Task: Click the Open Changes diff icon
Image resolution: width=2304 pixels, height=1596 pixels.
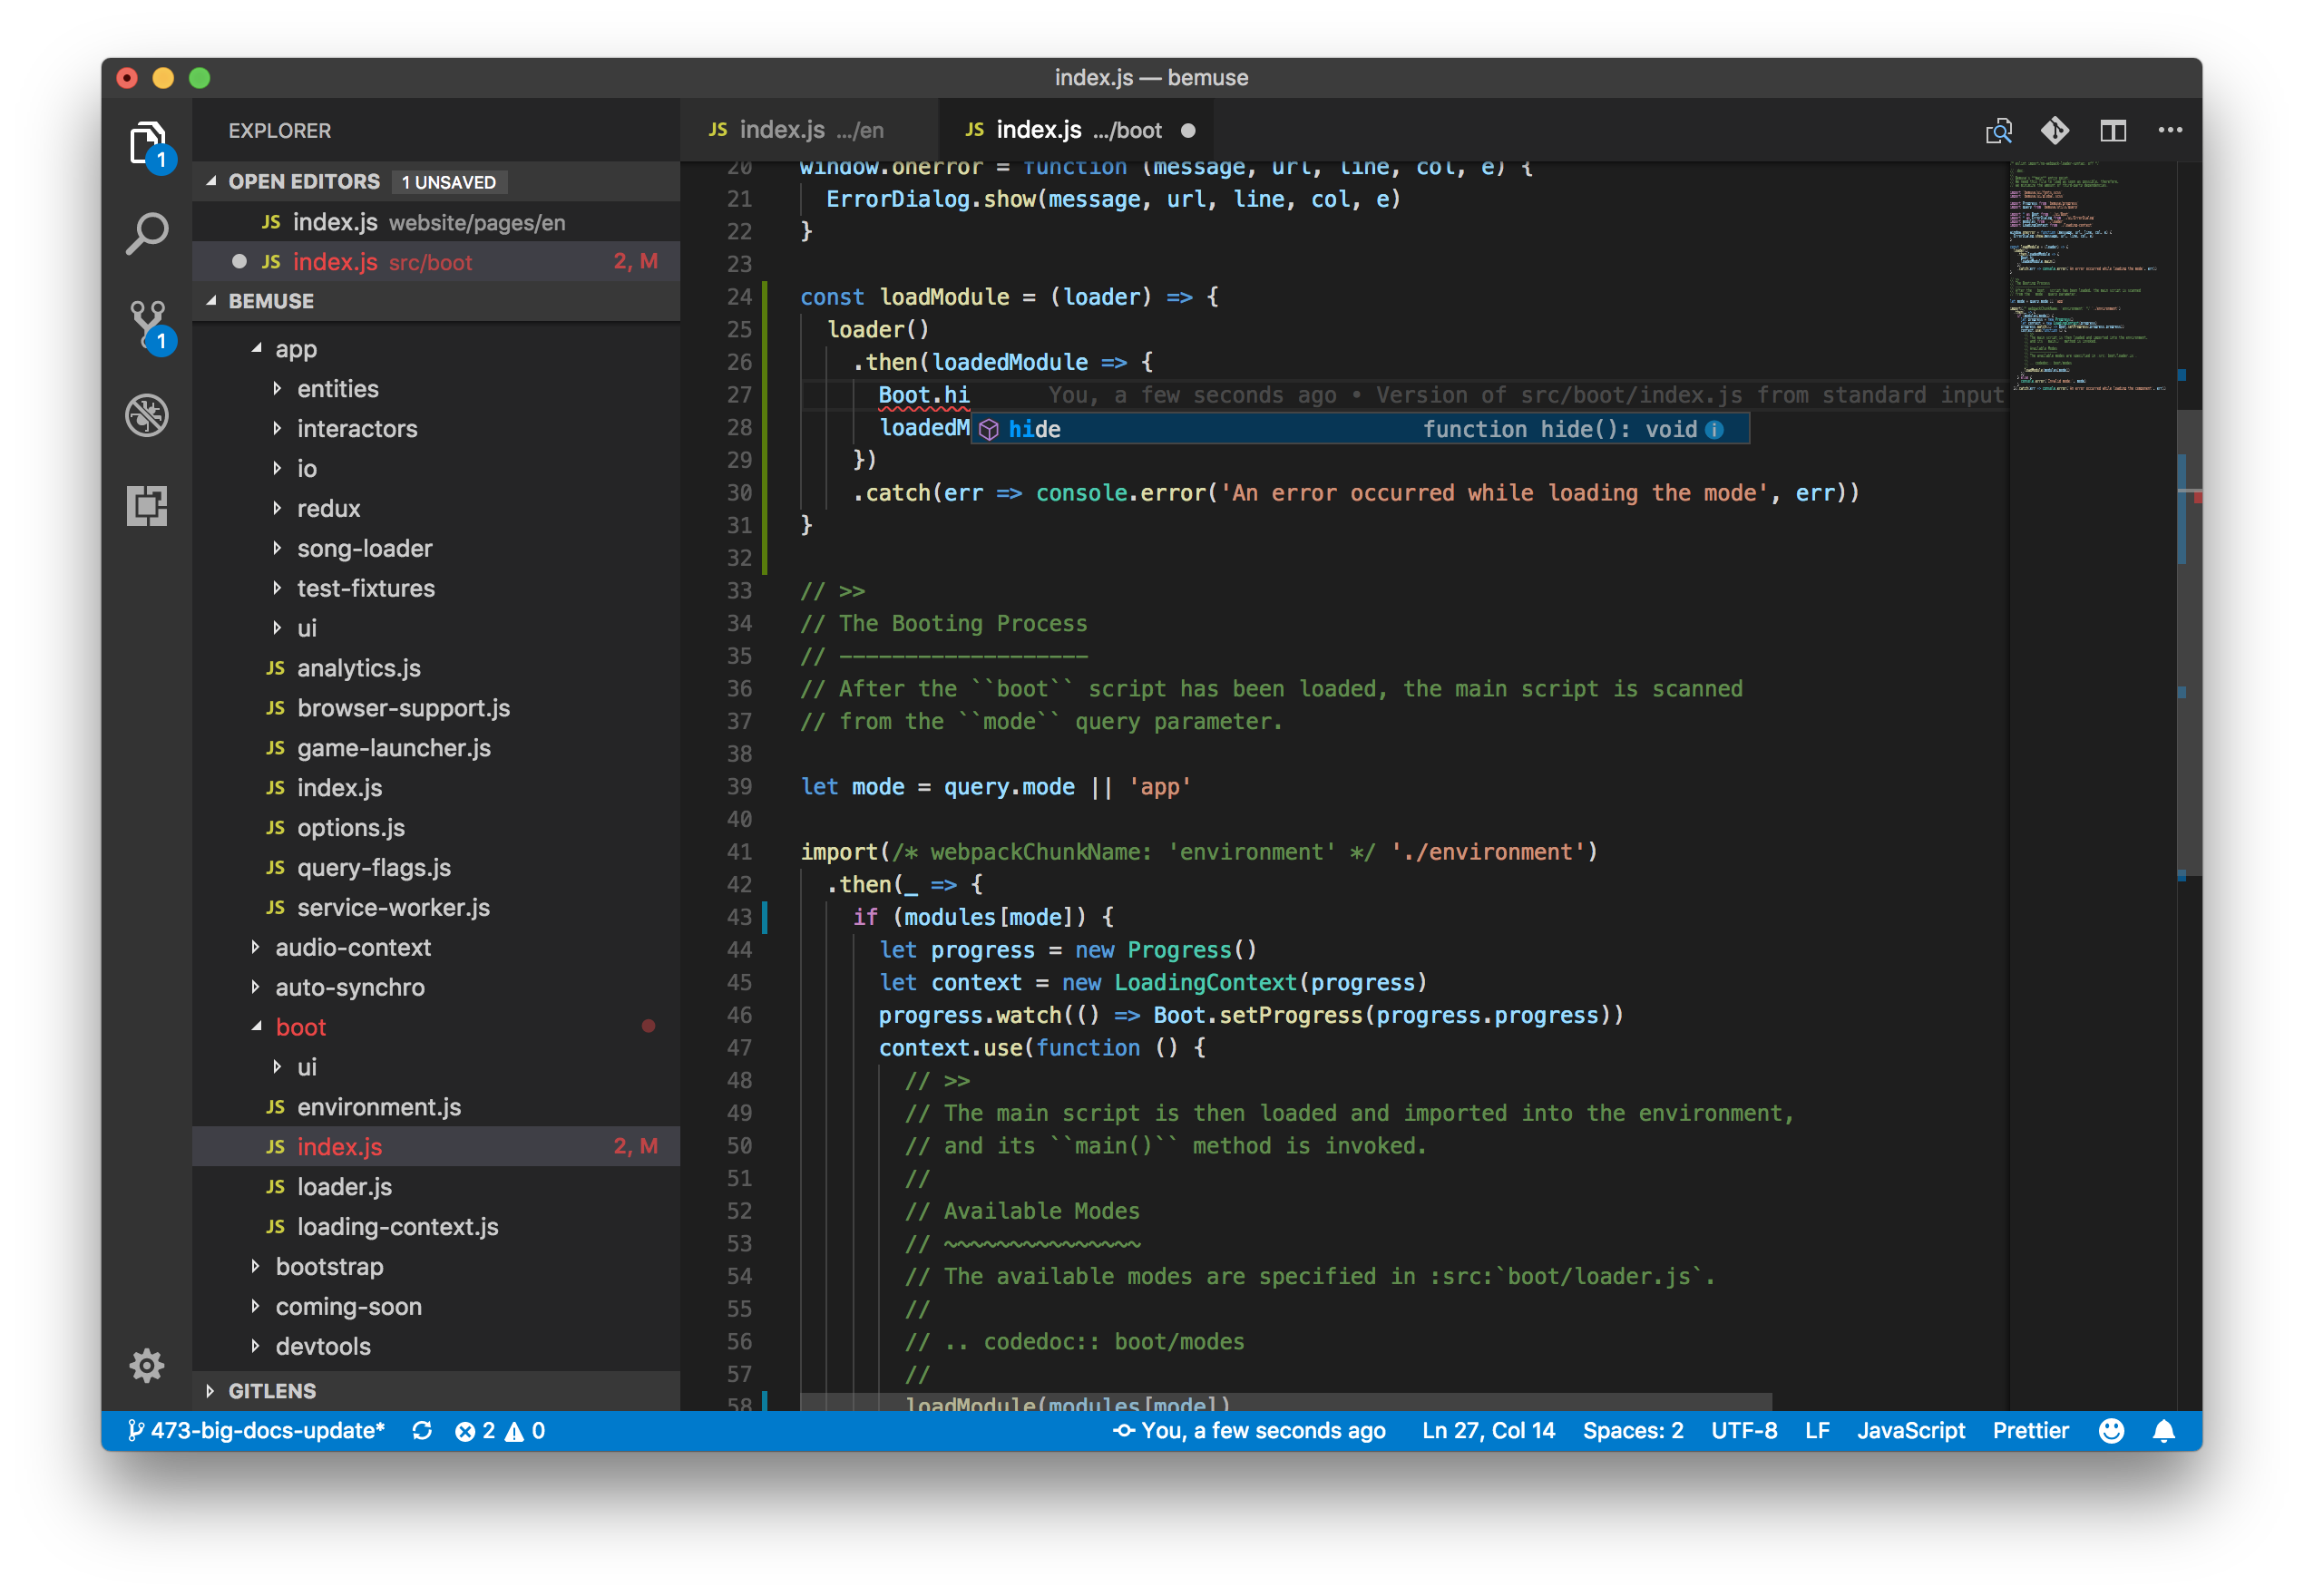Action: point(1998,130)
